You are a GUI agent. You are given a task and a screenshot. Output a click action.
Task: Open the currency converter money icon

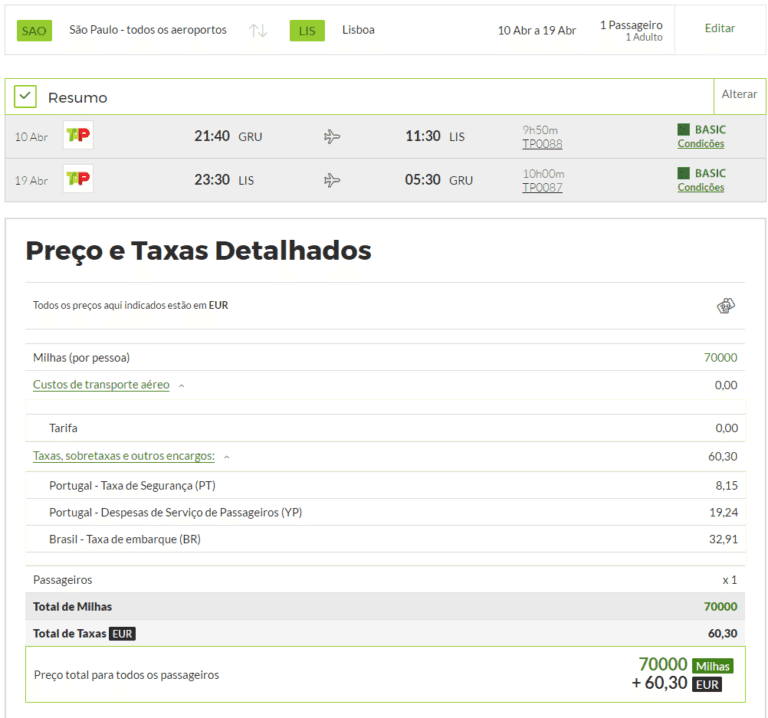(726, 305)
